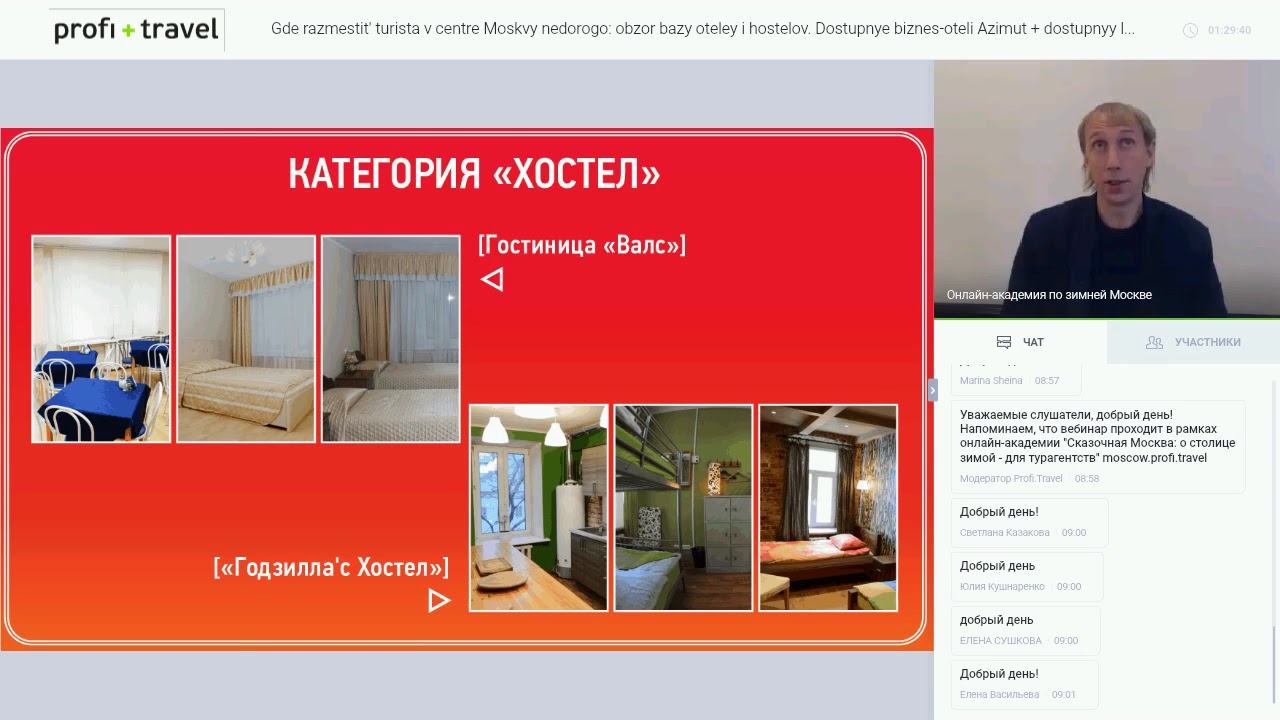This screenshot has height=720, width=1280.
Task: Open the double bed room photo of Валс
Action: tap(246, 339)
